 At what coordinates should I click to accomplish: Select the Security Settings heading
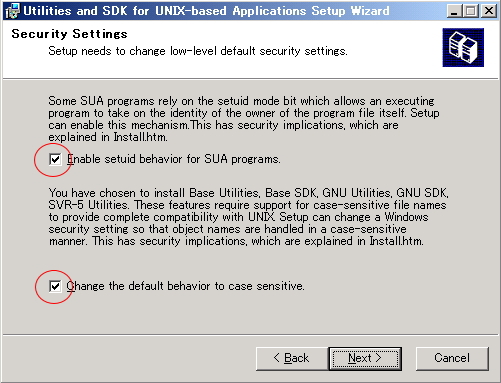click(x=69, y=34)
